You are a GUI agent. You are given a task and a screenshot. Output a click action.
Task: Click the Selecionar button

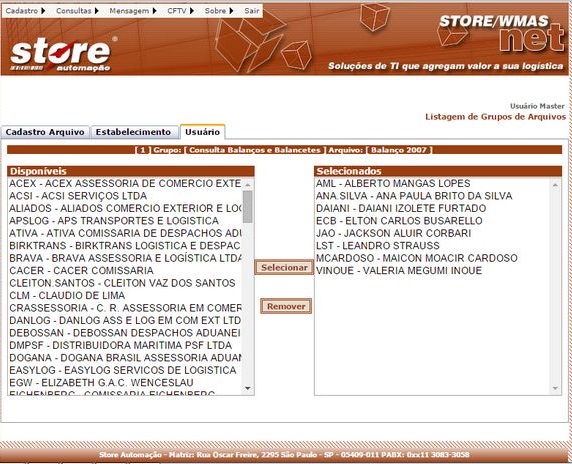pos(284,267)
